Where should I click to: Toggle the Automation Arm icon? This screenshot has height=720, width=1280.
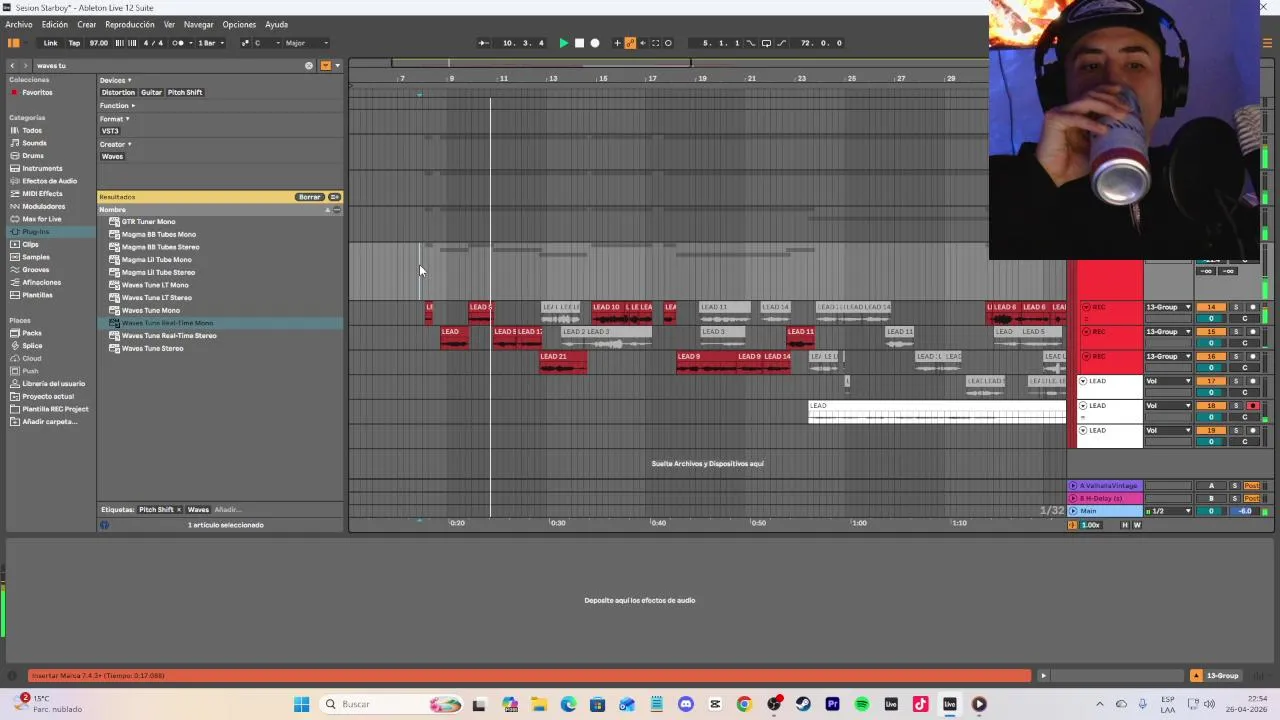[x=630, y=43]
